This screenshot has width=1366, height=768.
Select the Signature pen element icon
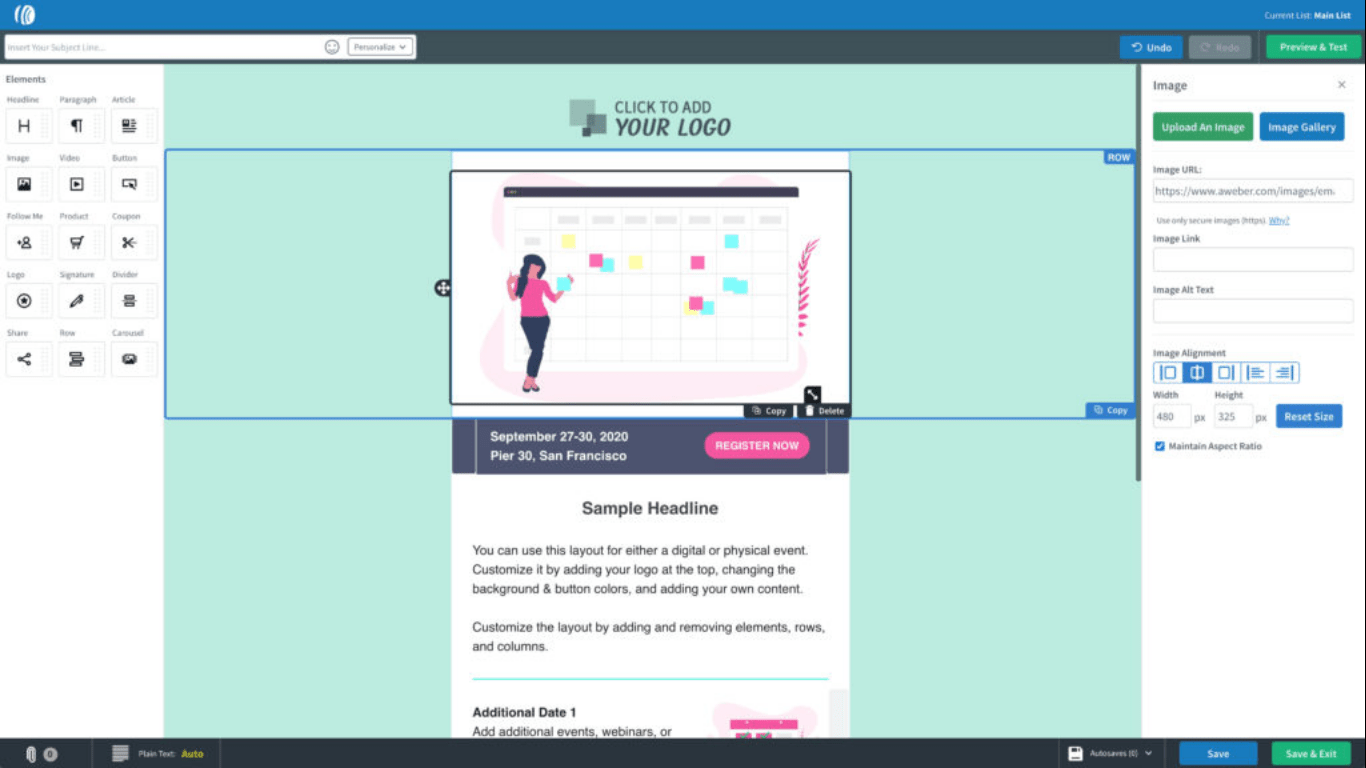(76, 300)
